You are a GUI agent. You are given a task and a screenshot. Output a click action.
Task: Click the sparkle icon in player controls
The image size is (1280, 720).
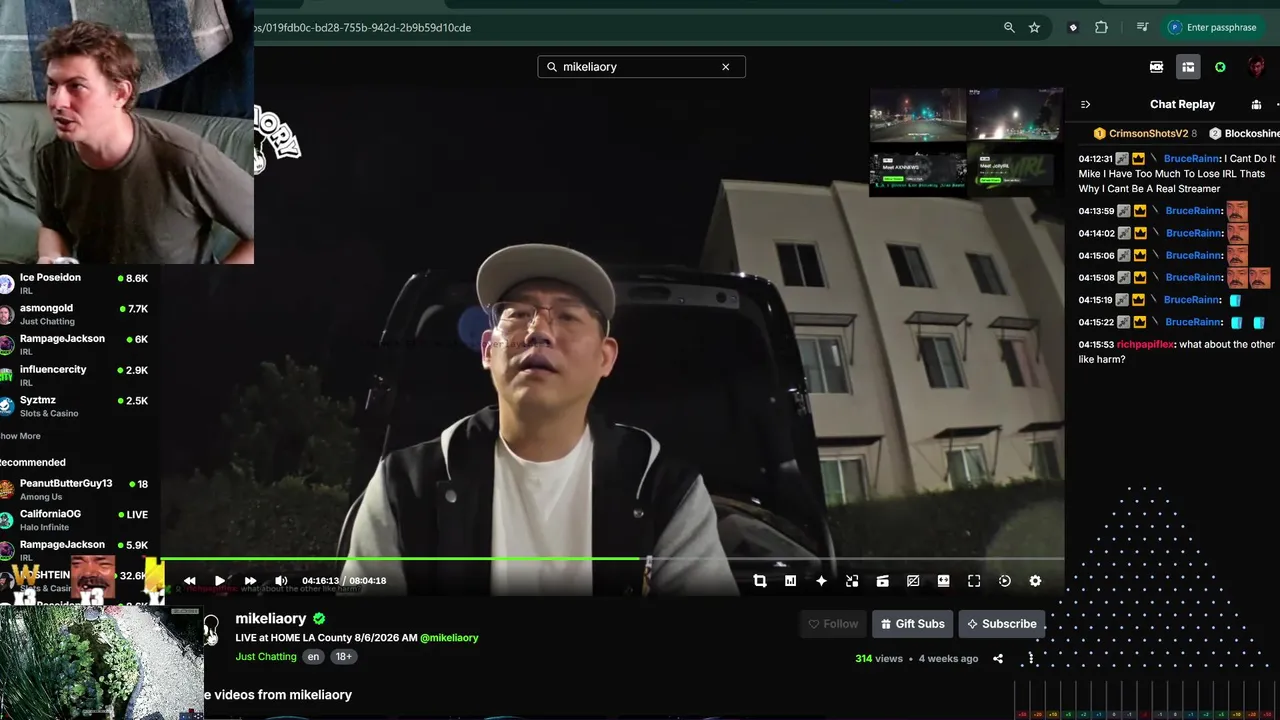click(x=821, y=581)
